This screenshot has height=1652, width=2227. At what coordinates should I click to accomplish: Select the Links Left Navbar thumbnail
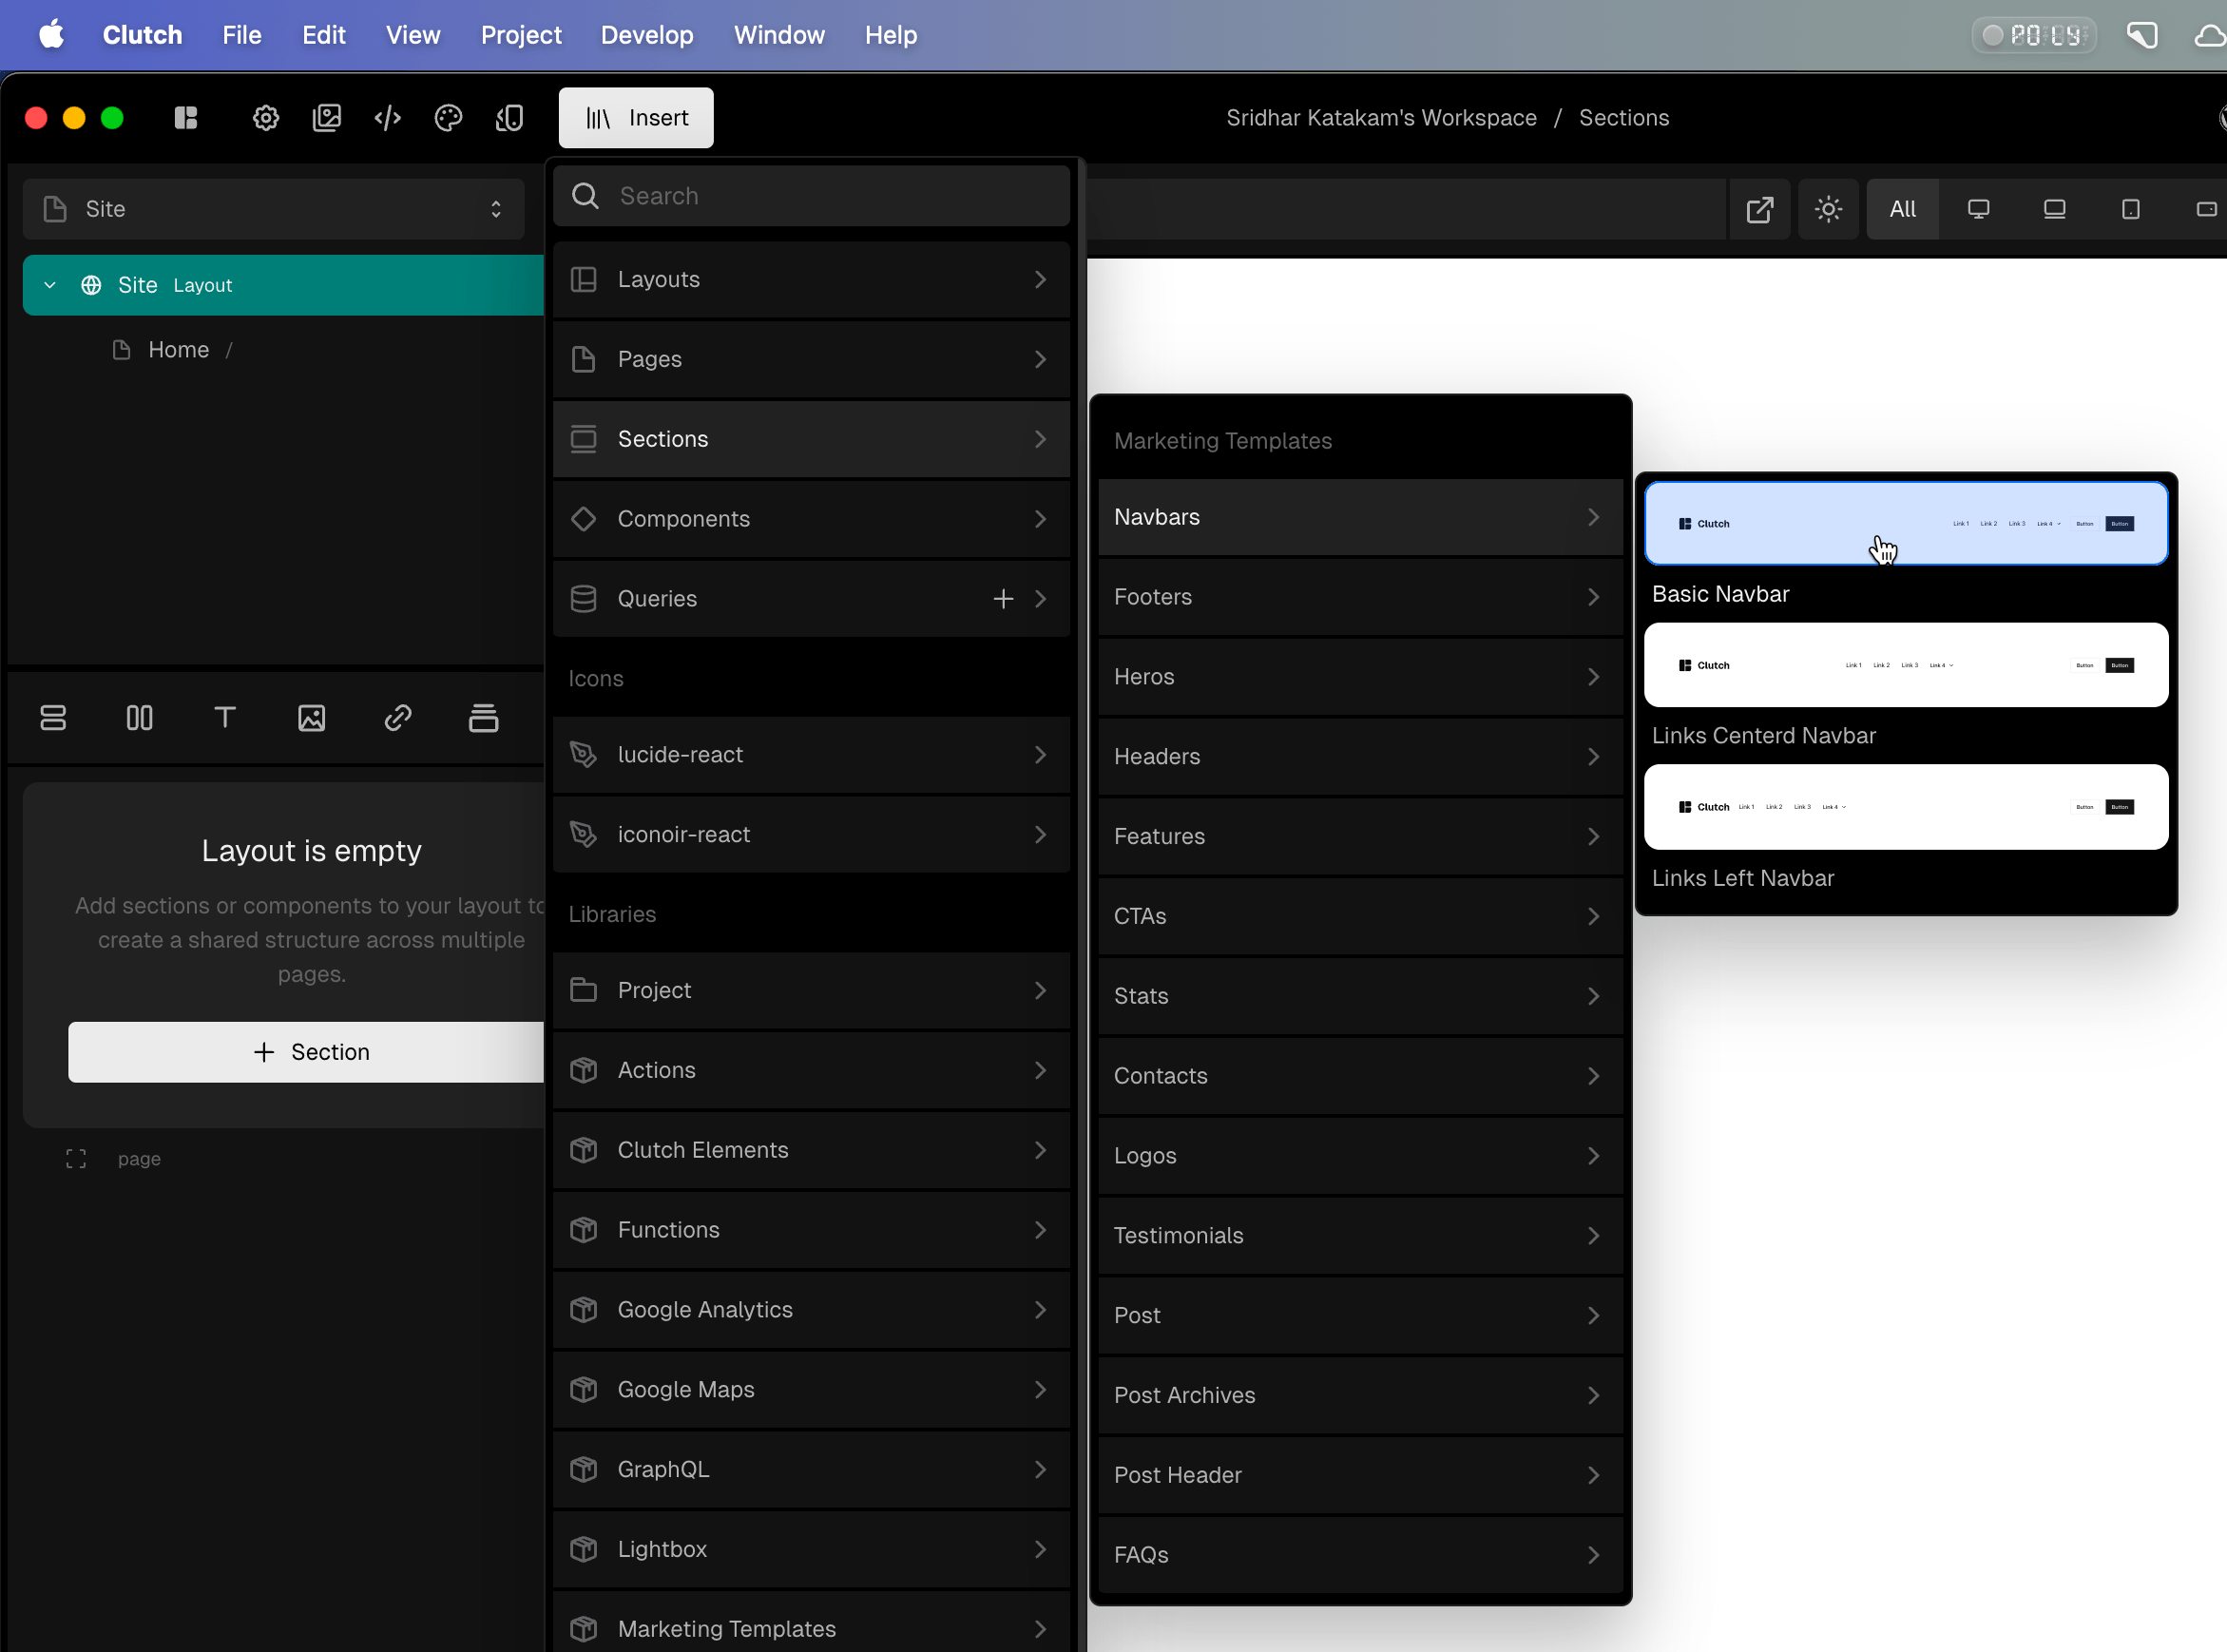1906,807
